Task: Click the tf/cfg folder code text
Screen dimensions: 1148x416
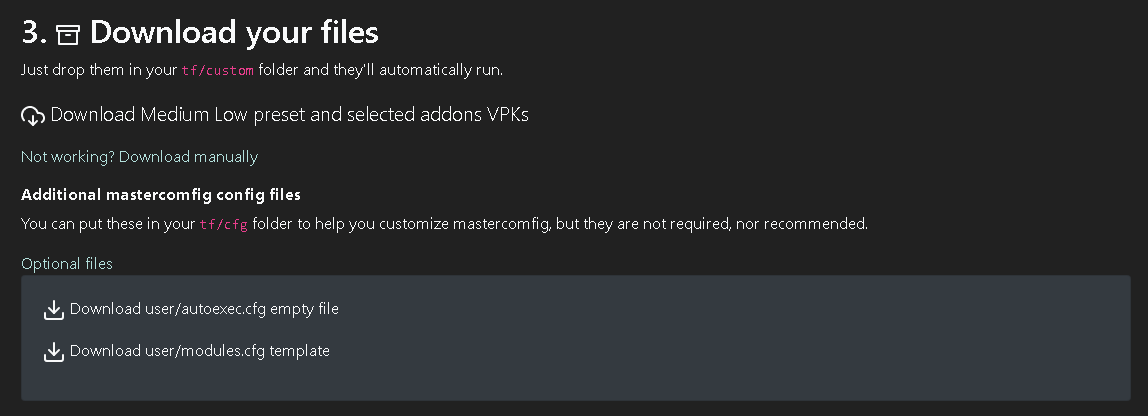Action: click(223, 225)
